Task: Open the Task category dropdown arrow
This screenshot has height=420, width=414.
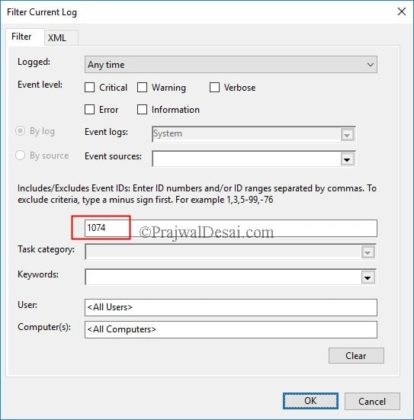Action: tap(368, 252)
